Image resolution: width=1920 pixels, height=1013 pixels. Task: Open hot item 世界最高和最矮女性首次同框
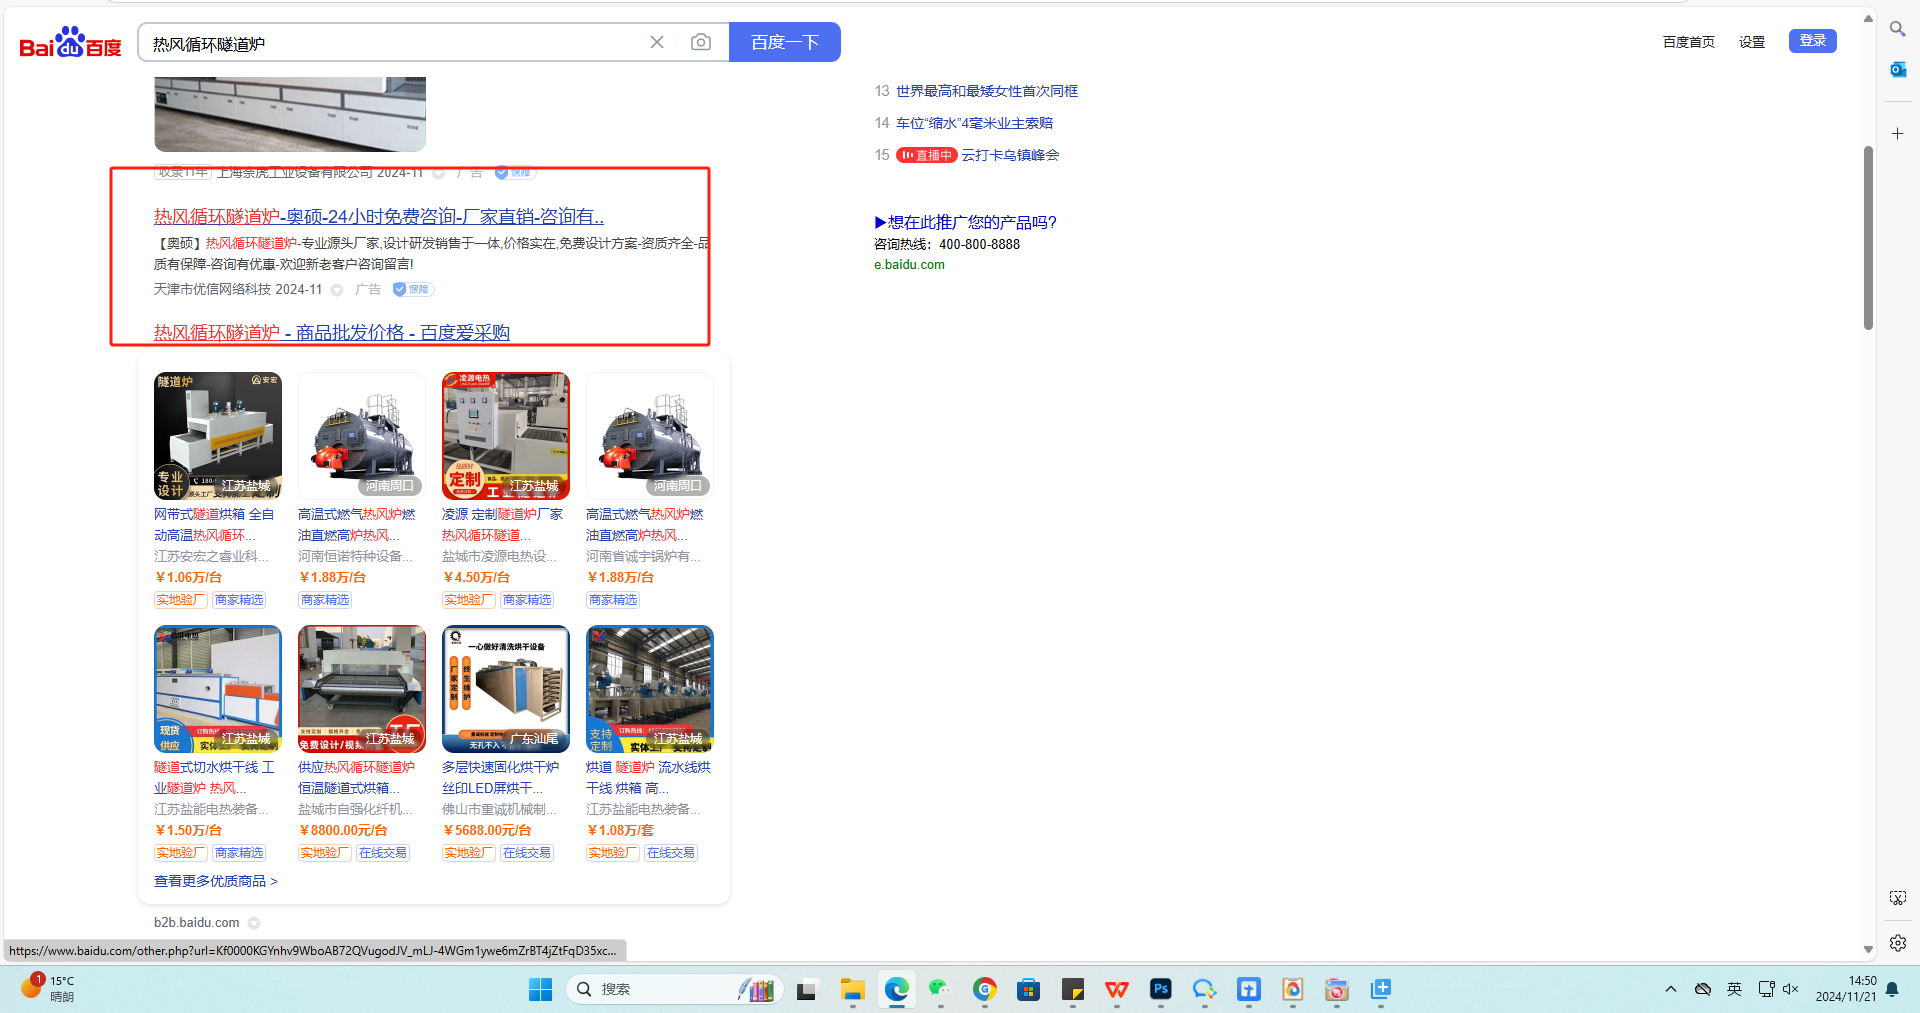click(986, 91)
